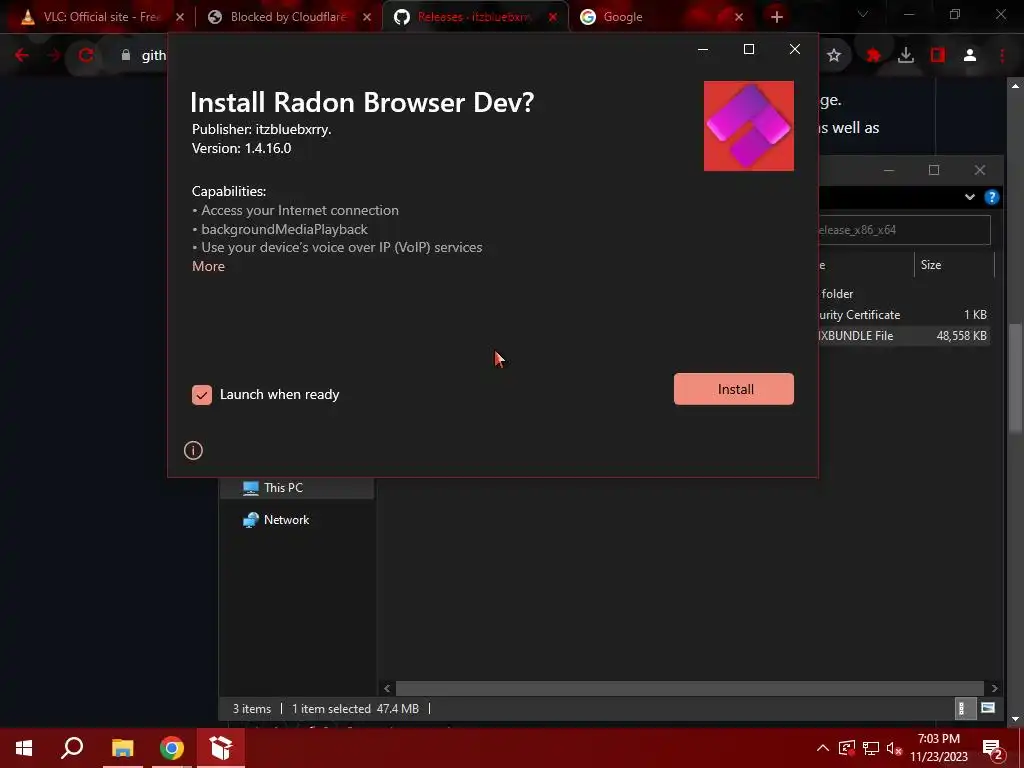This screenshot has width=1024, height=768.
Task: Click the muted volume tray icon
Action: (894, 748)
